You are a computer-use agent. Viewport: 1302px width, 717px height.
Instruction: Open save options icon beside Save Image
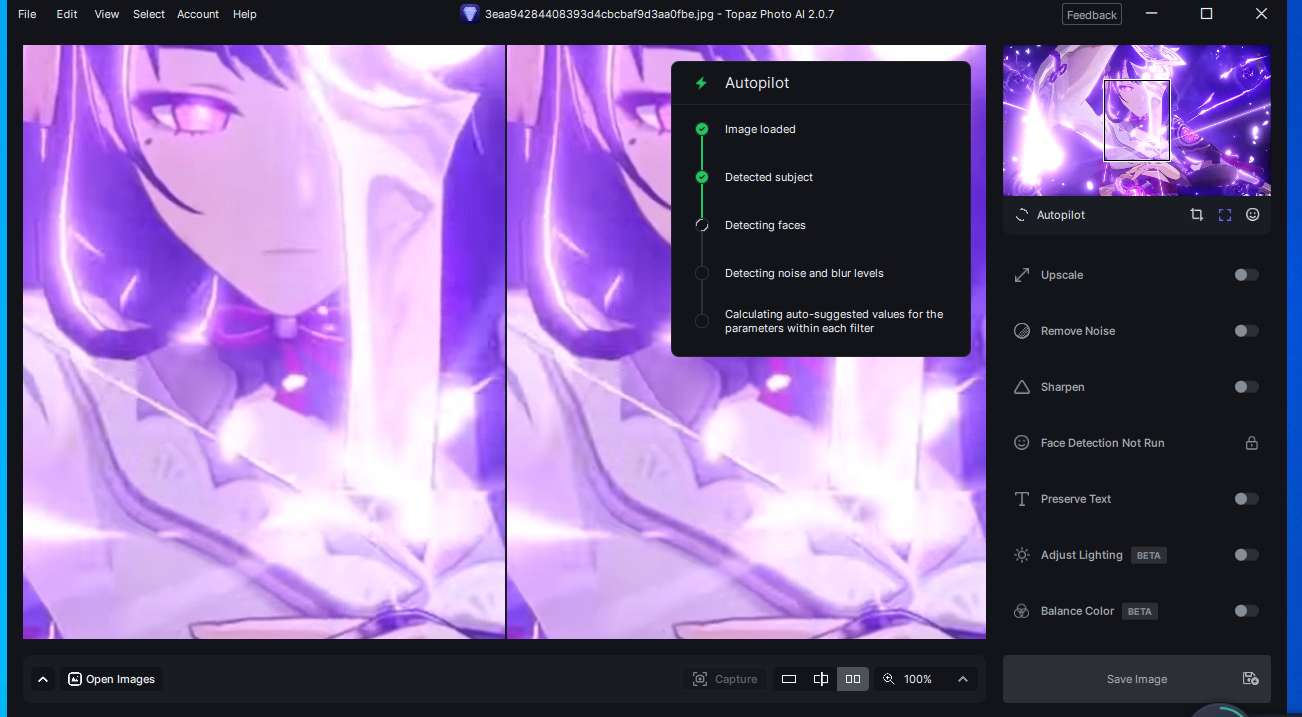point(1250,679)
